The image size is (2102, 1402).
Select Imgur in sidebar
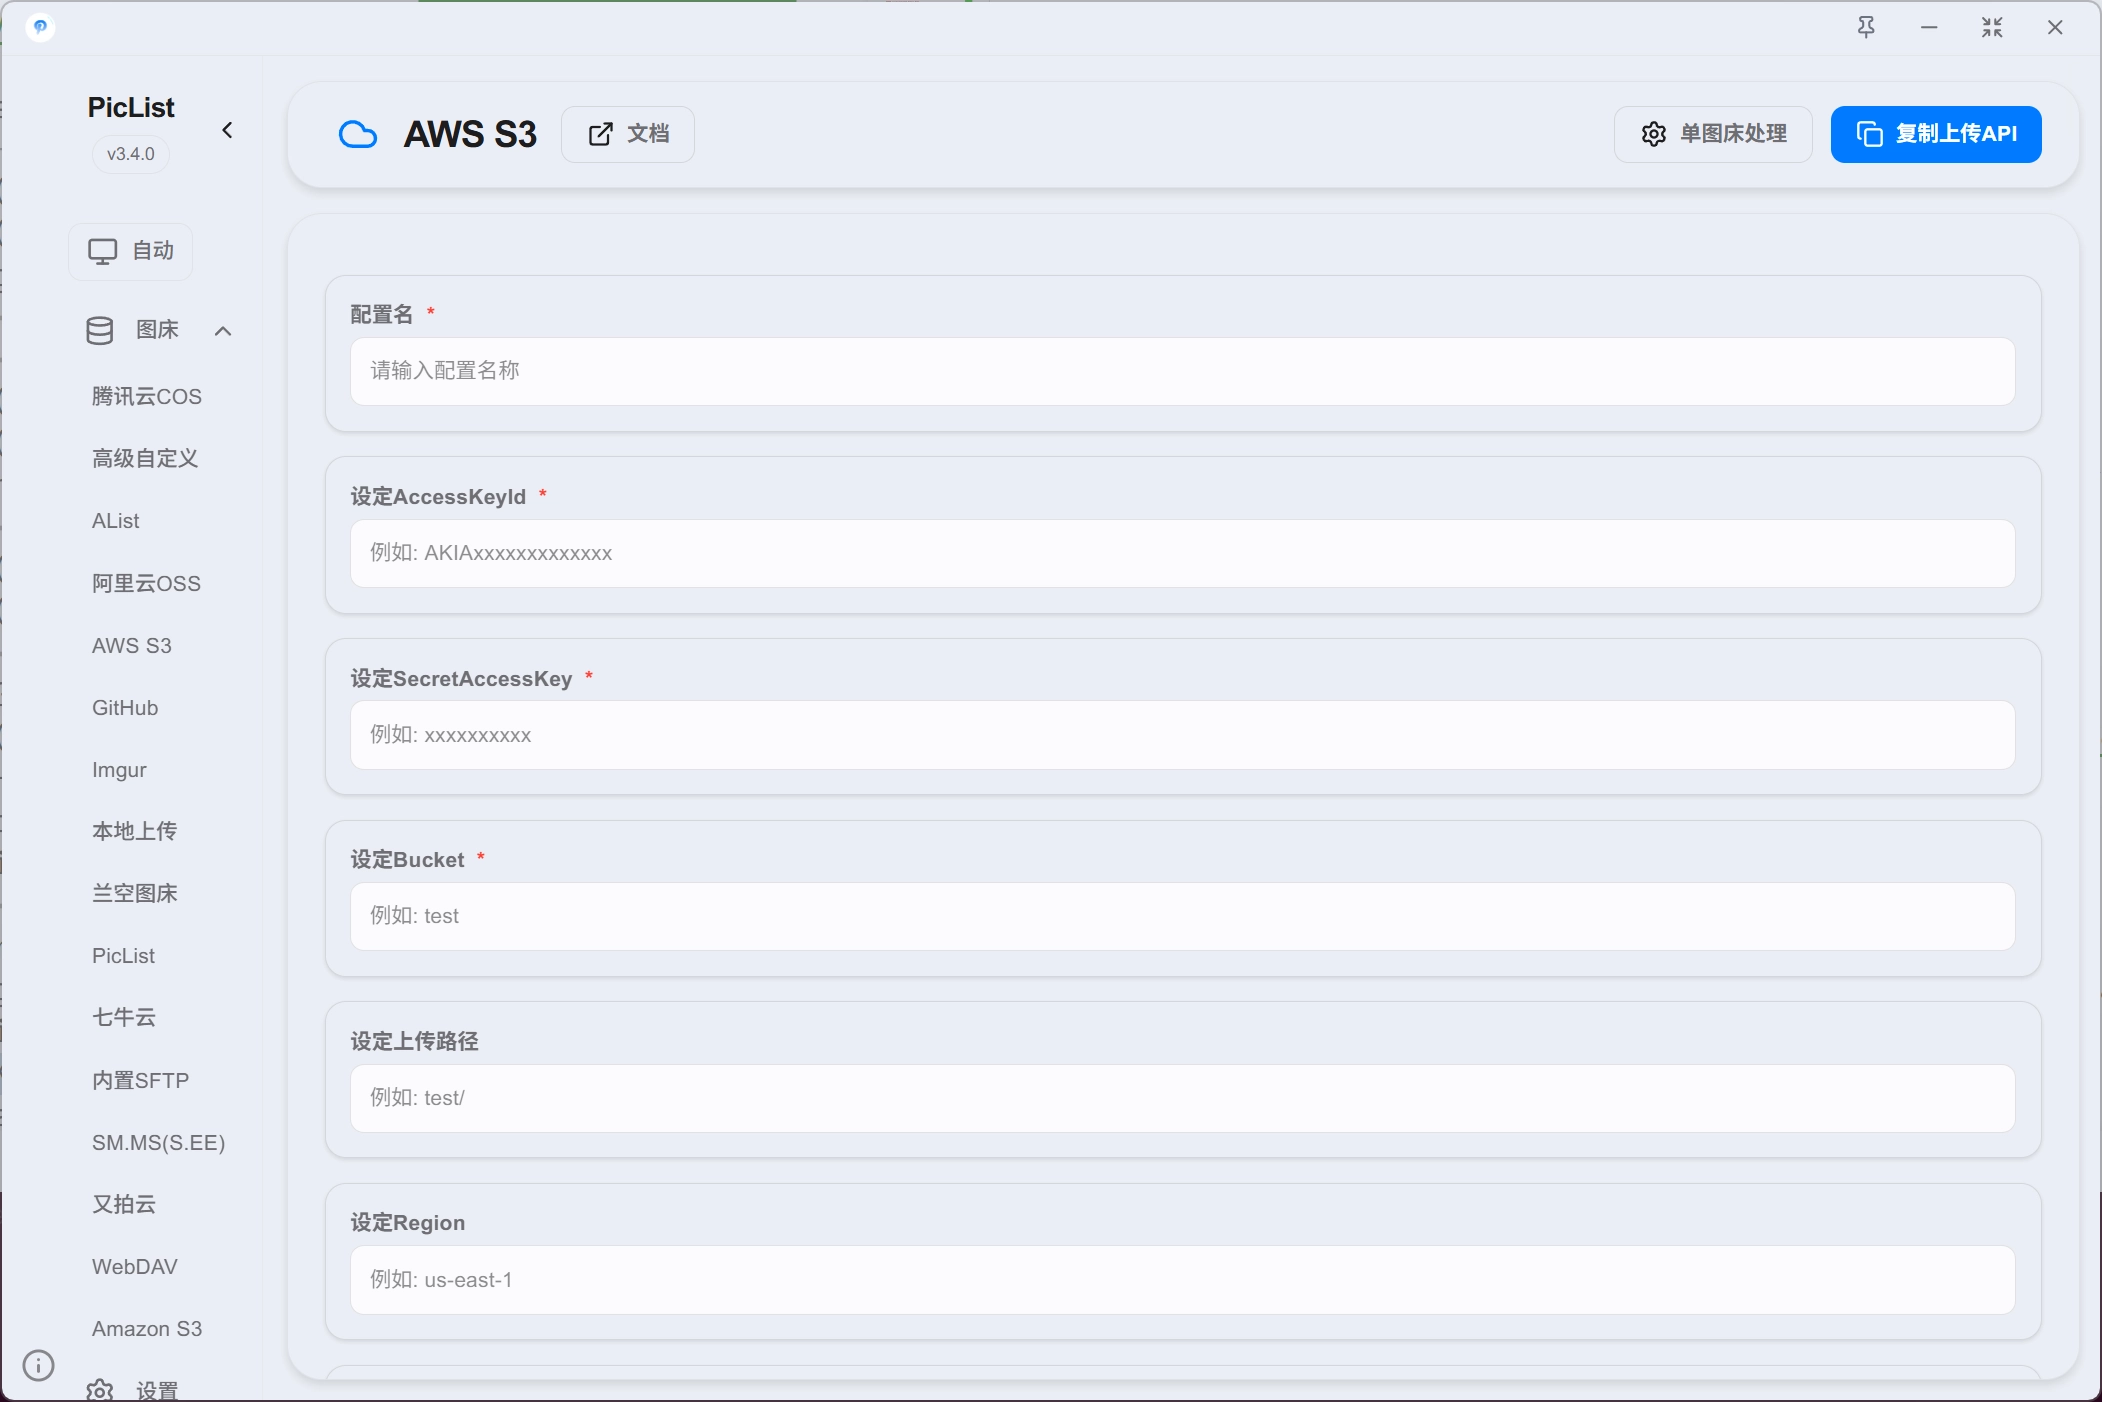coord(119,770)
